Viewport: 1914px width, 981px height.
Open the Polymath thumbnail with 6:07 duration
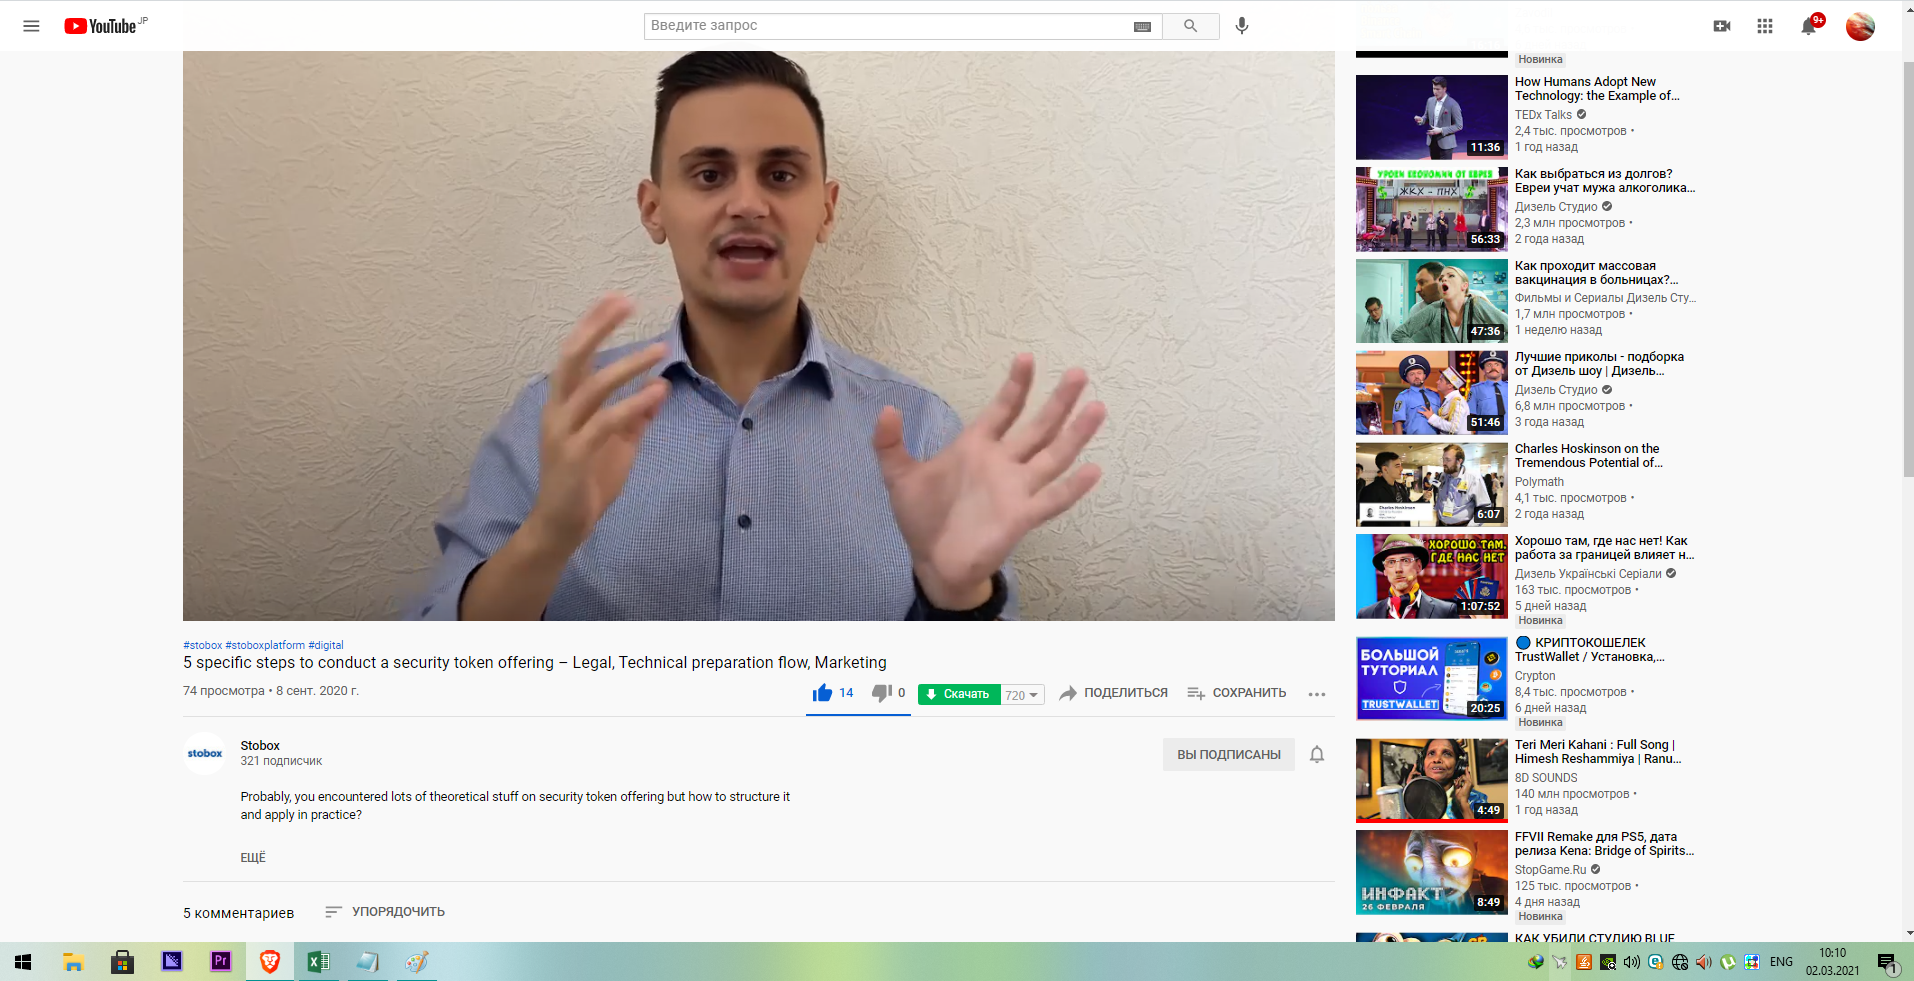(1432, 485)
